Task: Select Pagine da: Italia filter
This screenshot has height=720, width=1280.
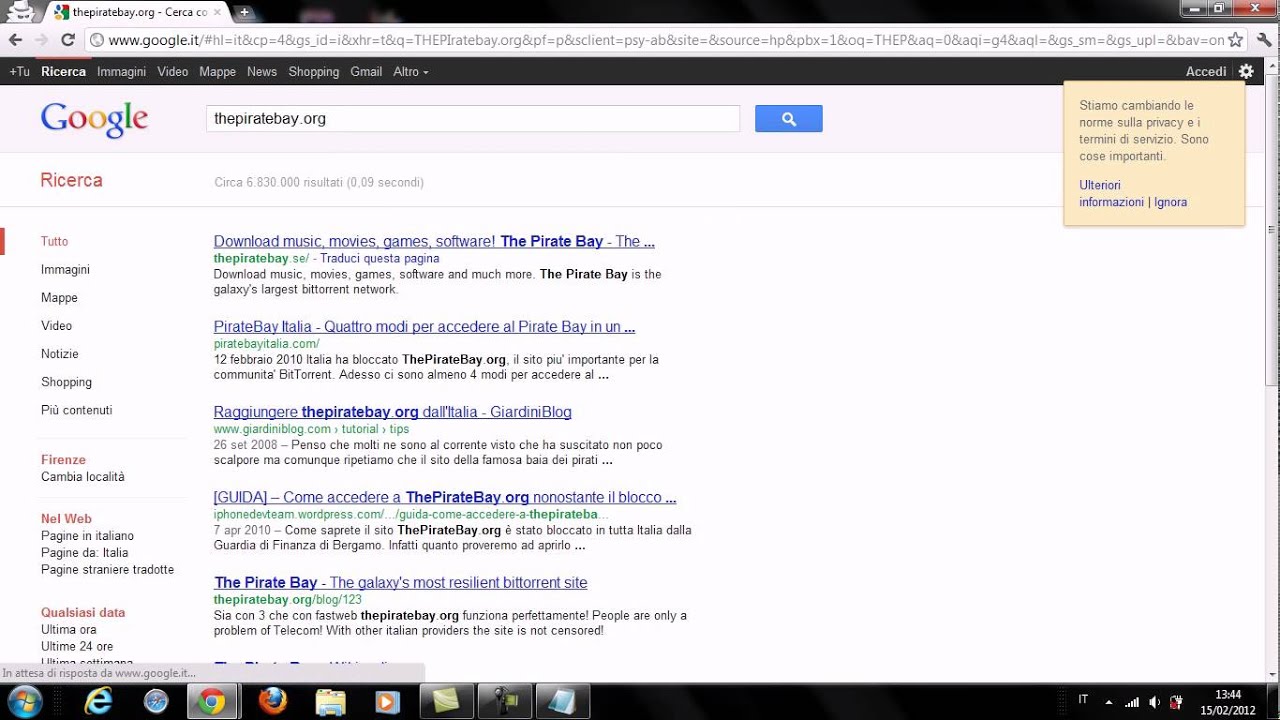Action: tap(85, 553)
